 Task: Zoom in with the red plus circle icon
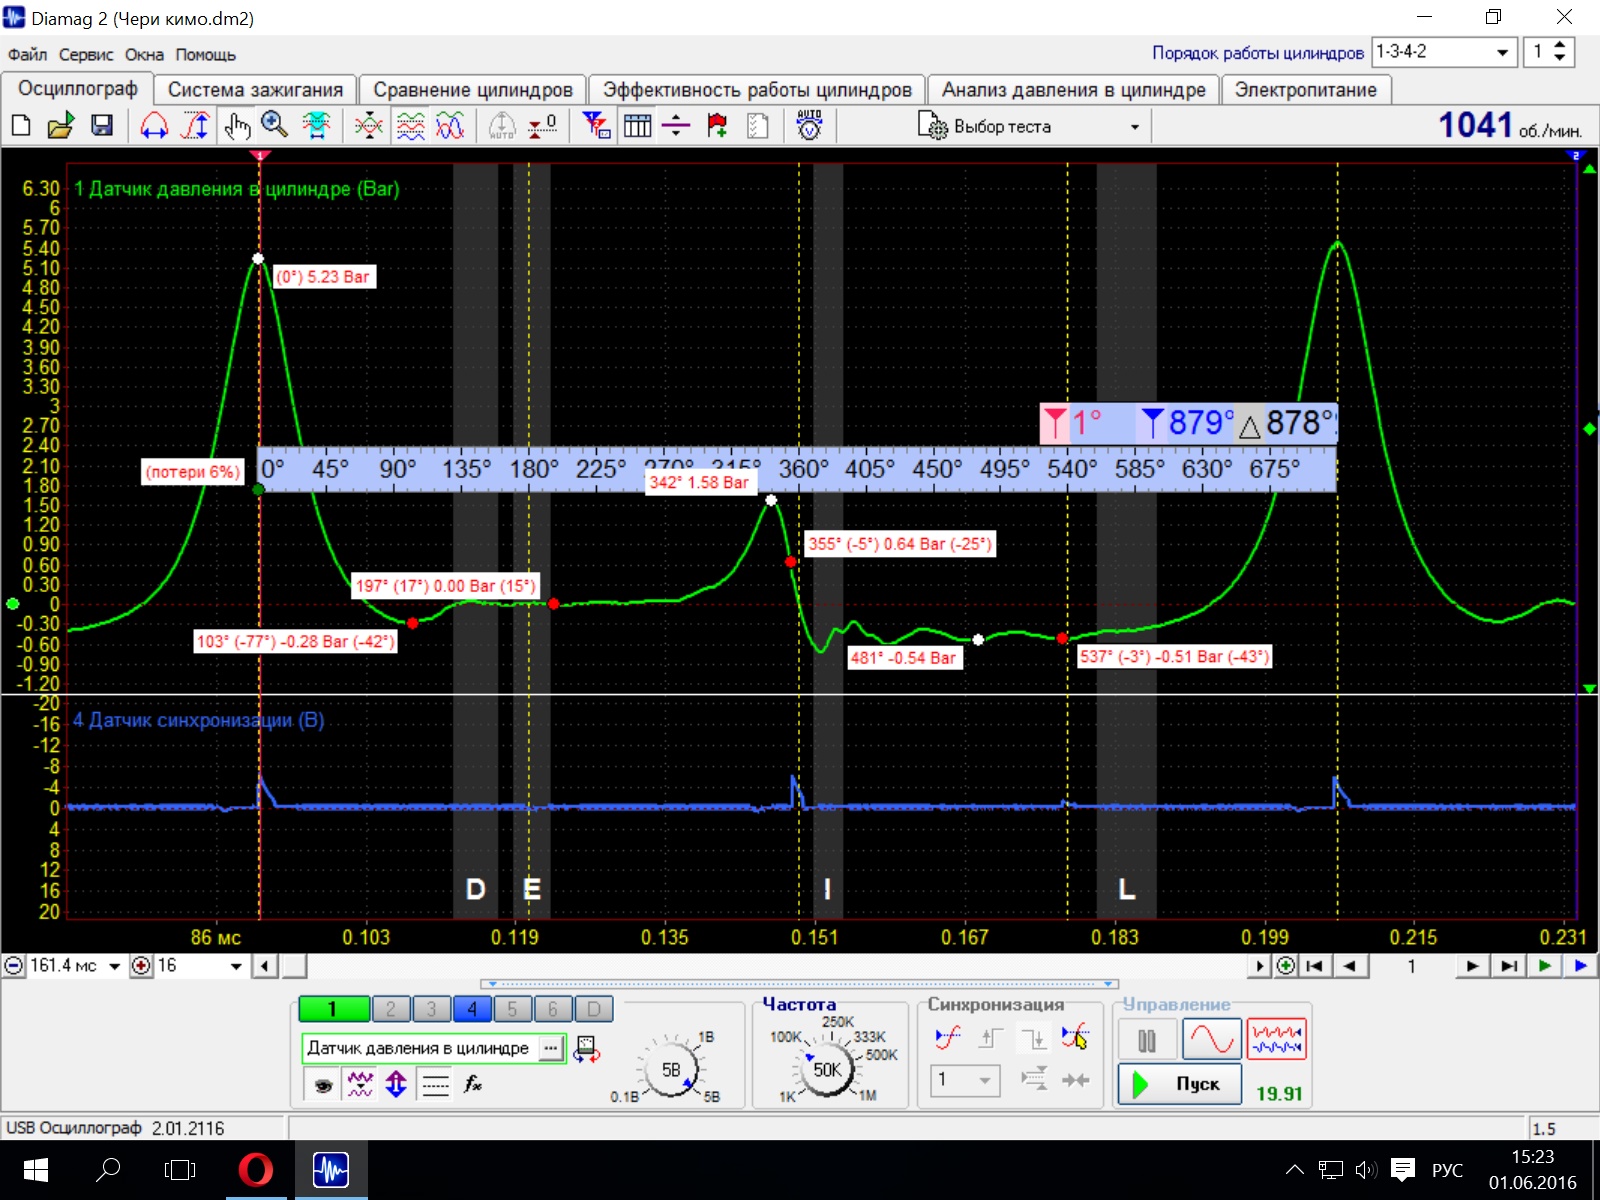tap(141, 966)
